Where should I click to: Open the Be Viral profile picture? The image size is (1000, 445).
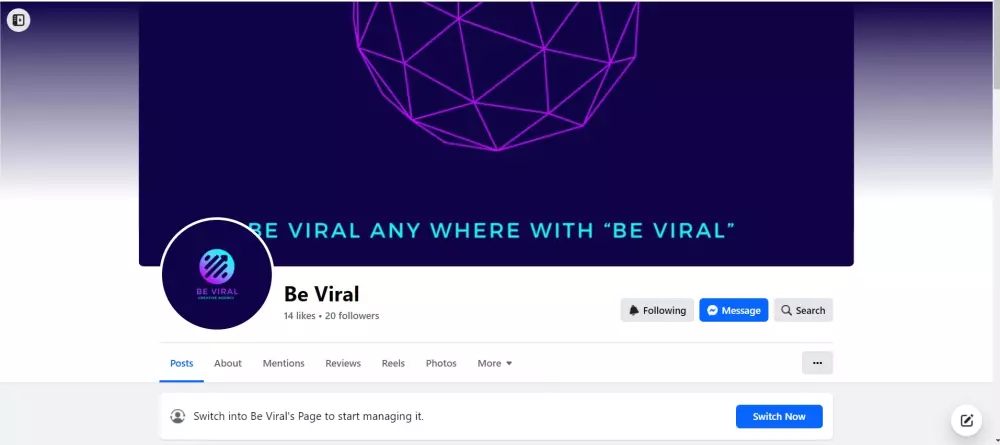point(217,274)
